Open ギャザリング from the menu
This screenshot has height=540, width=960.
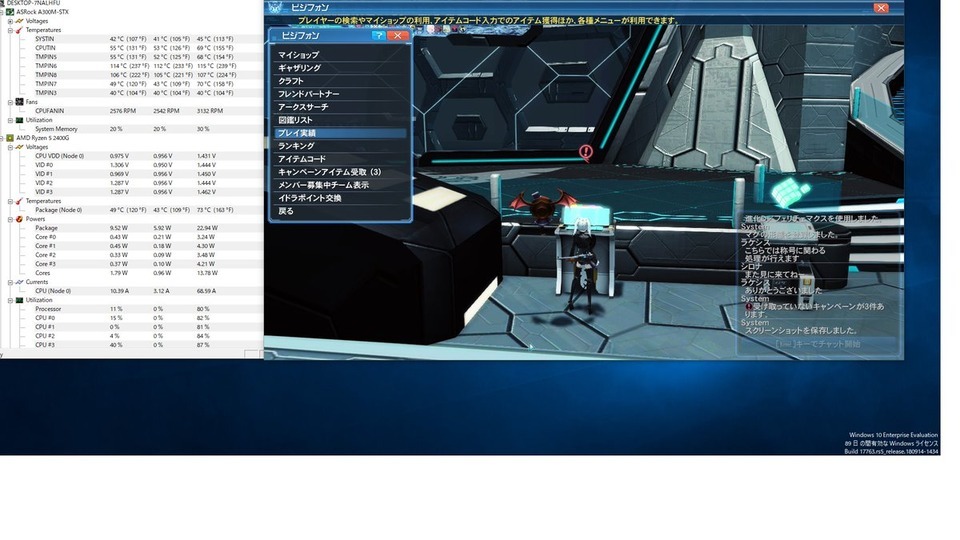pyautogui.click(x=340, y=68)
